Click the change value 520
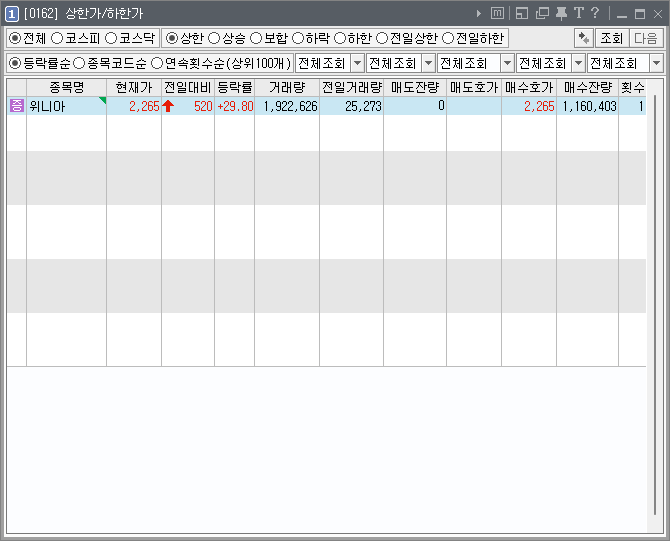The image size is (670, 541). (203, 106)
